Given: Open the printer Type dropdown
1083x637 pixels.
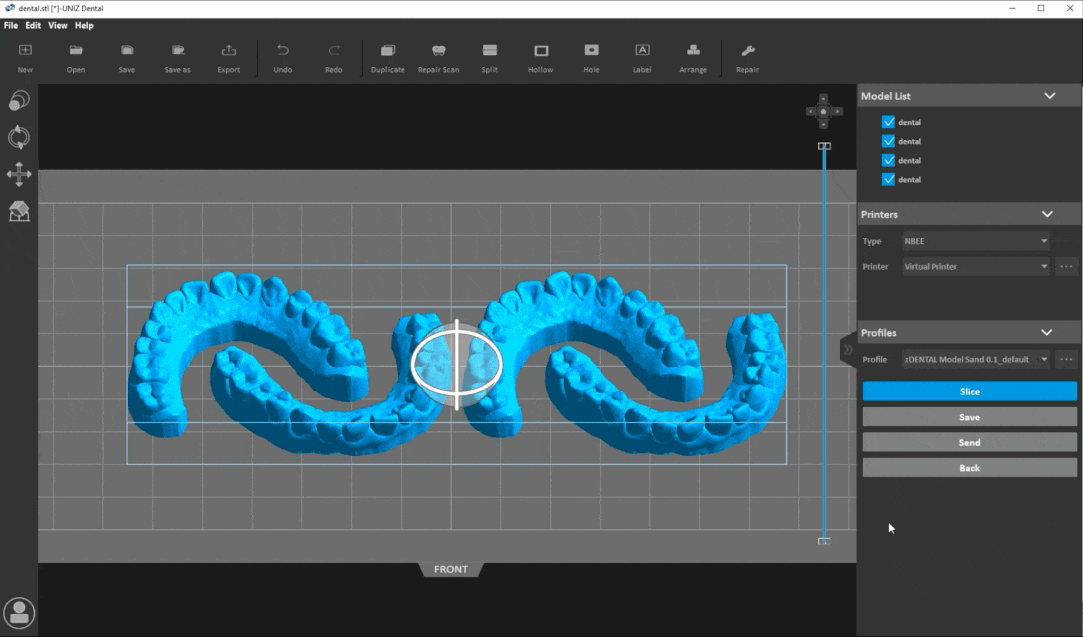Looking at the screenshot, I should 975,241.
